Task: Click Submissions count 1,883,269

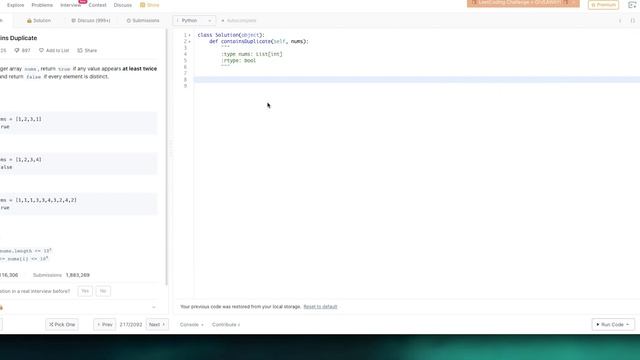Action: pos(78,275)
